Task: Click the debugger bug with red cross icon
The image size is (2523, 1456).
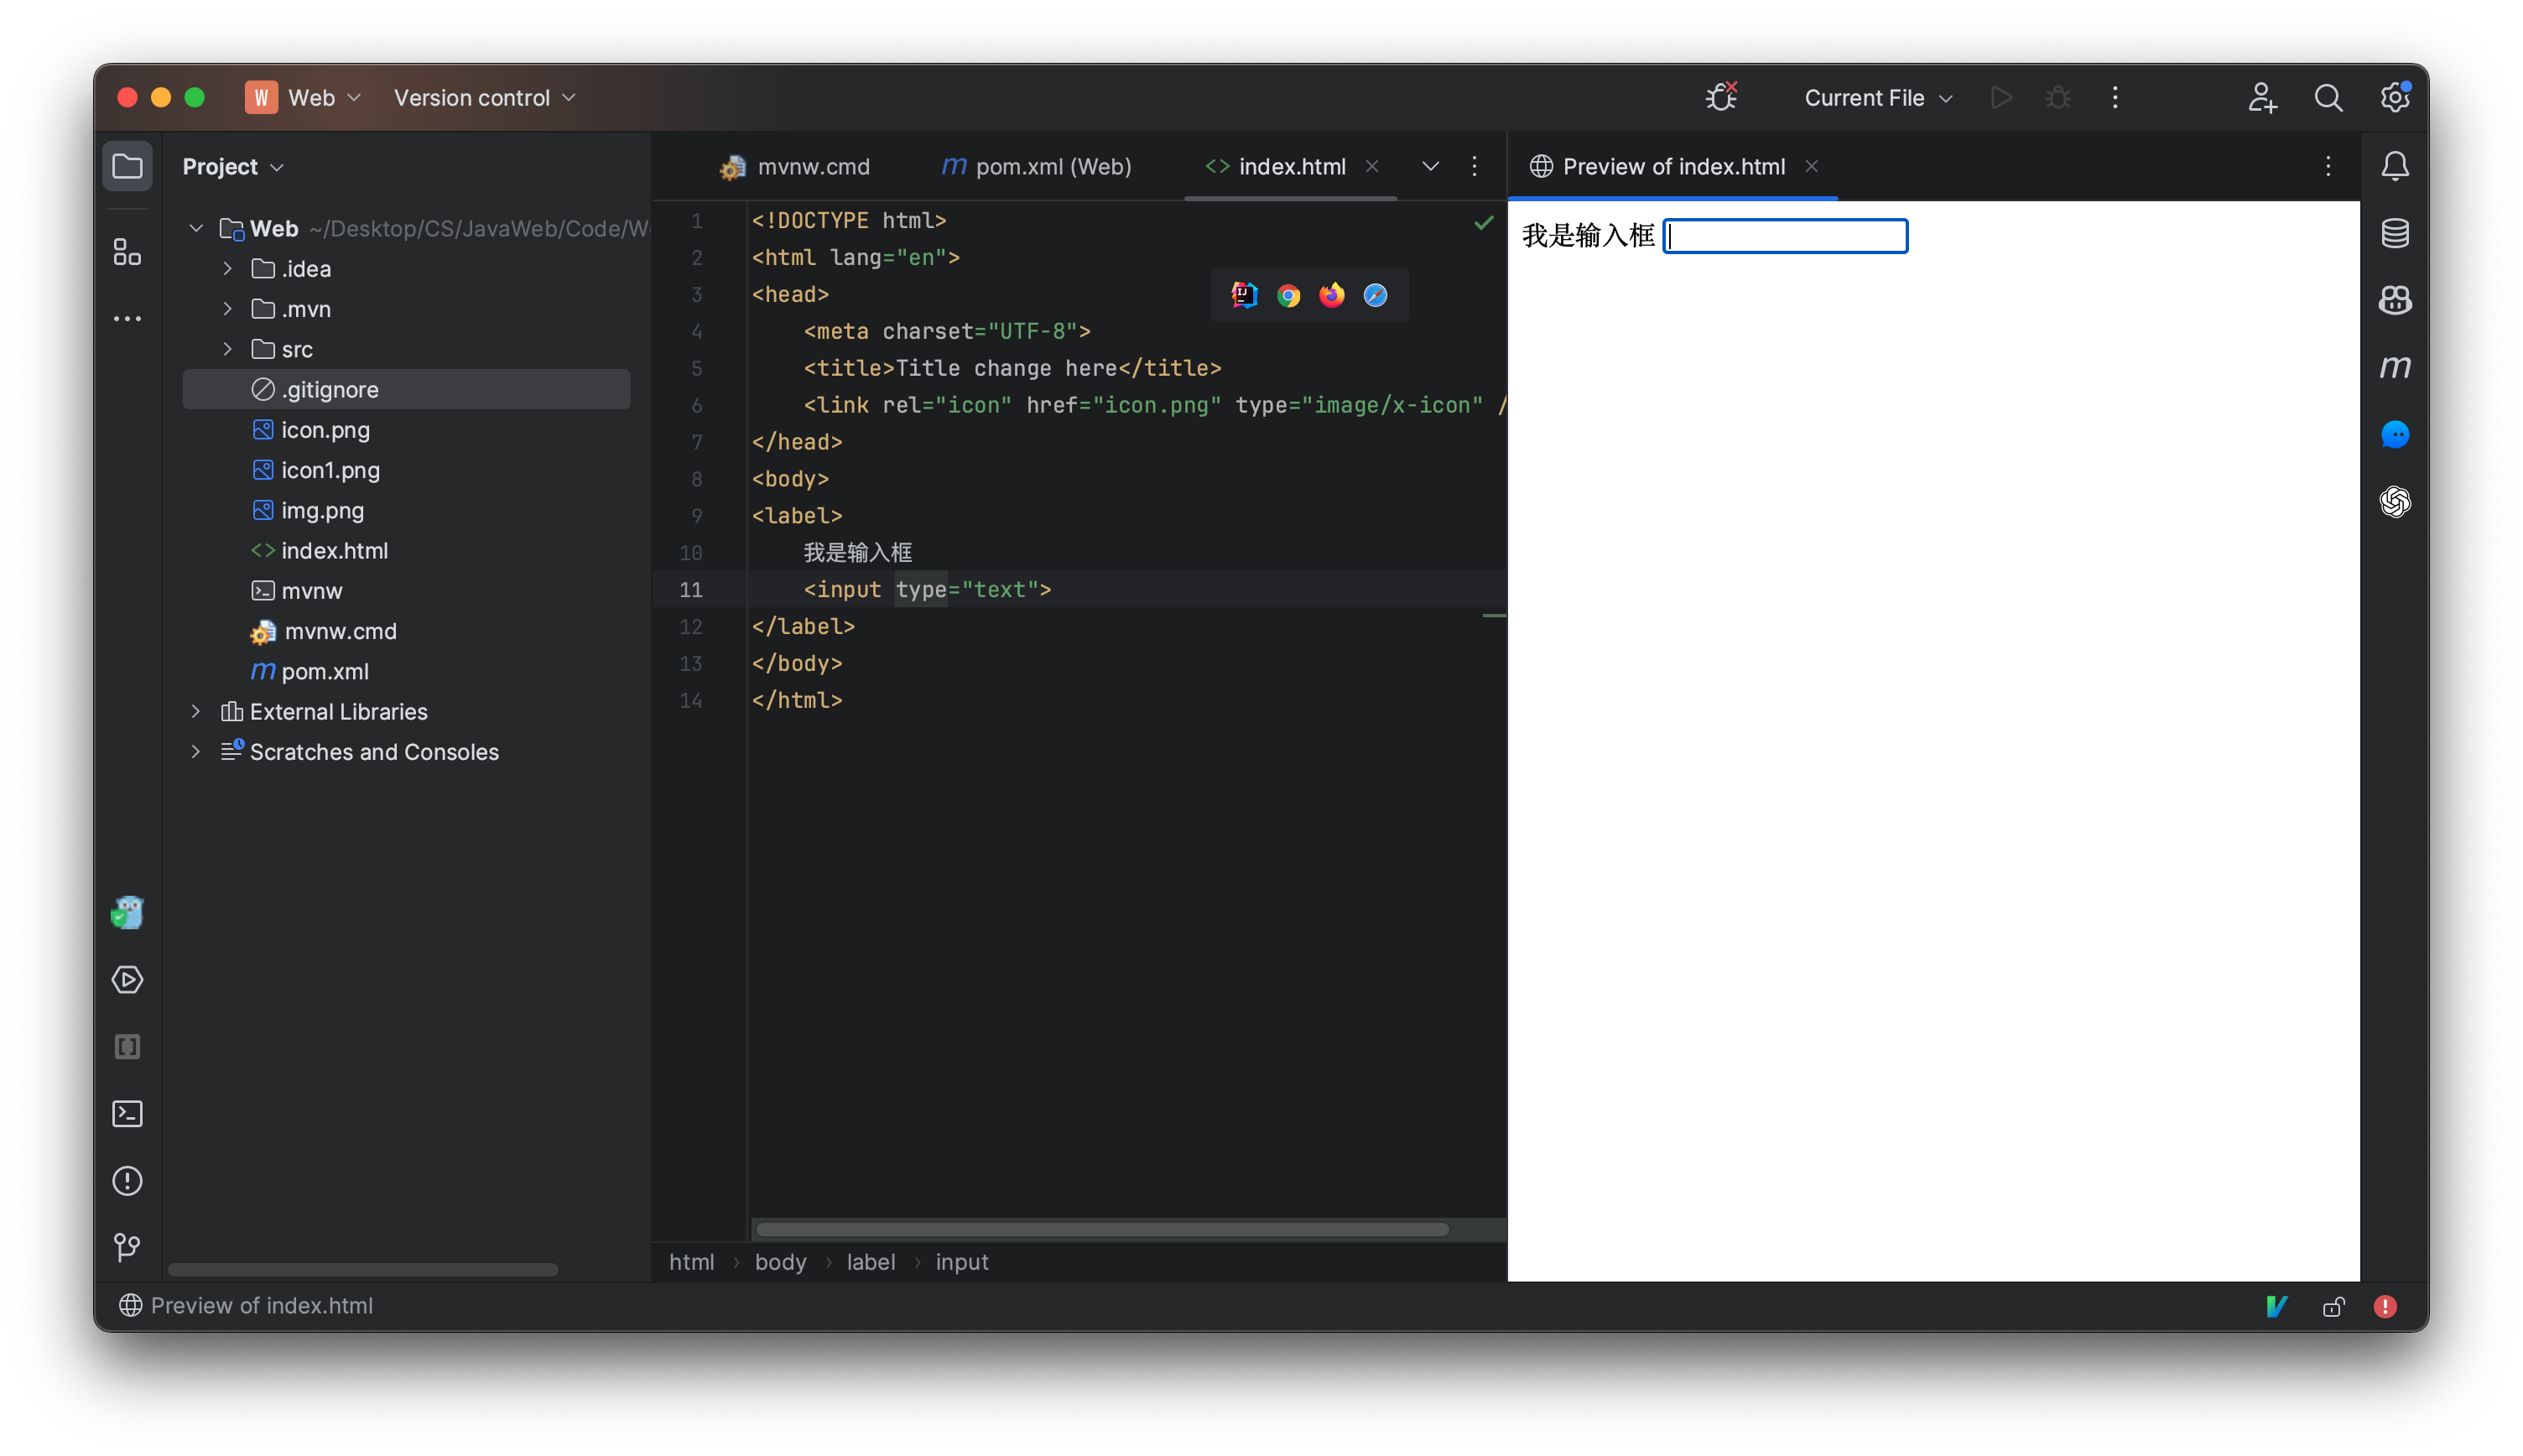Action: click(x=1721, y=97)
